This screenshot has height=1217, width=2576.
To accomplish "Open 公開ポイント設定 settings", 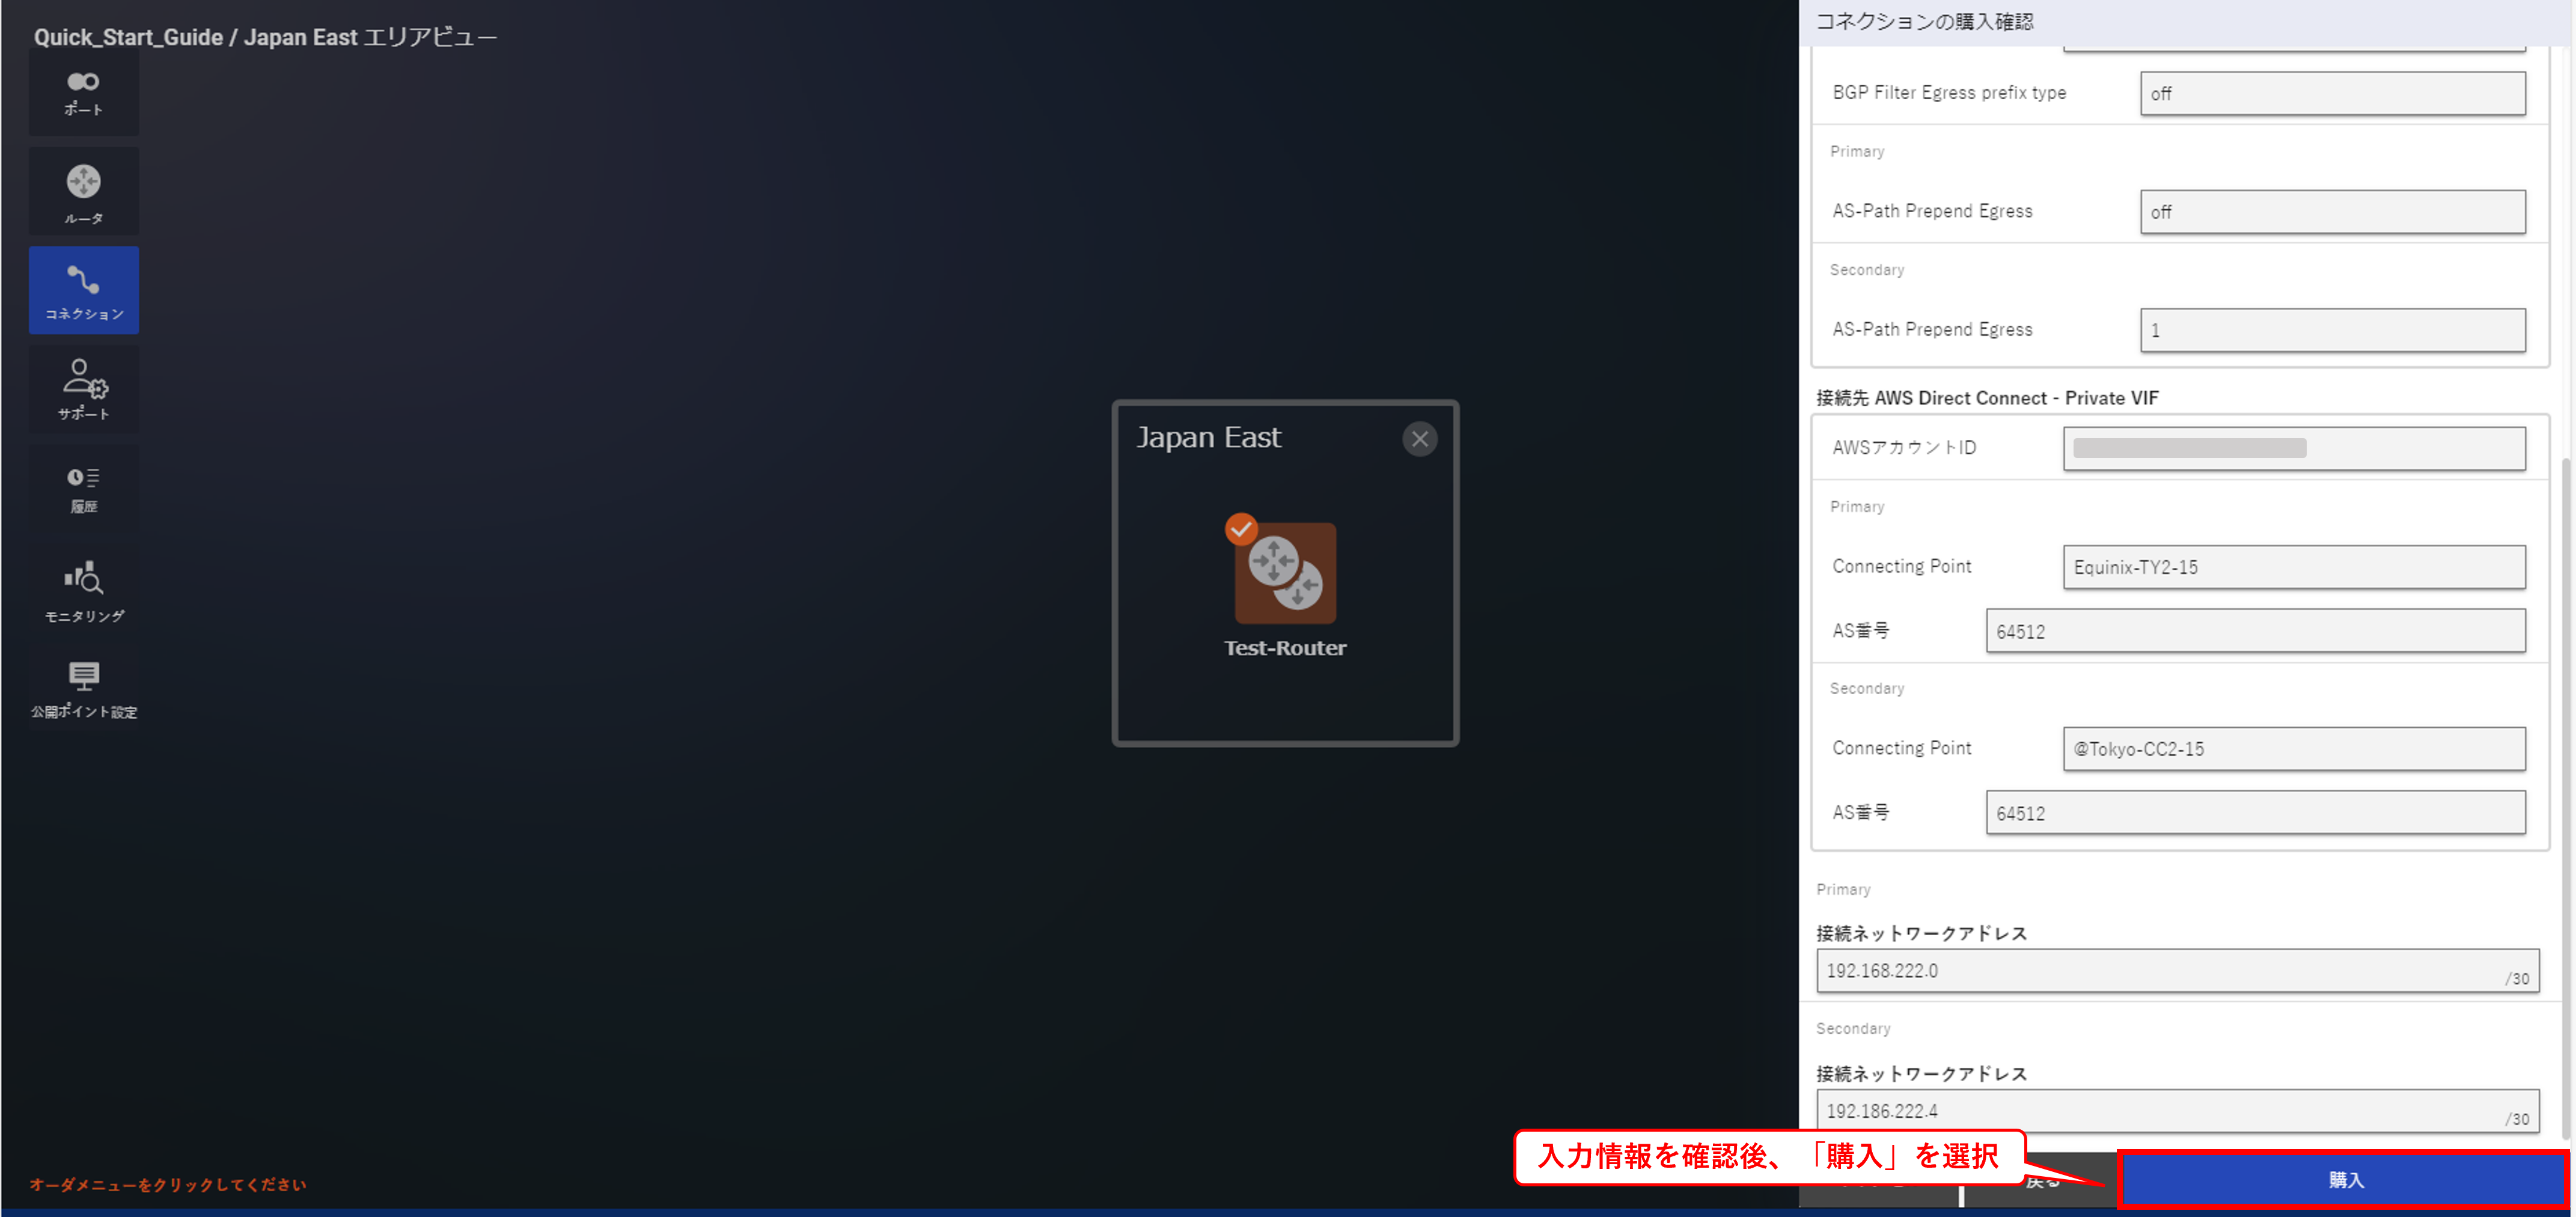I will pyautogui.click(x=84, y=689).
